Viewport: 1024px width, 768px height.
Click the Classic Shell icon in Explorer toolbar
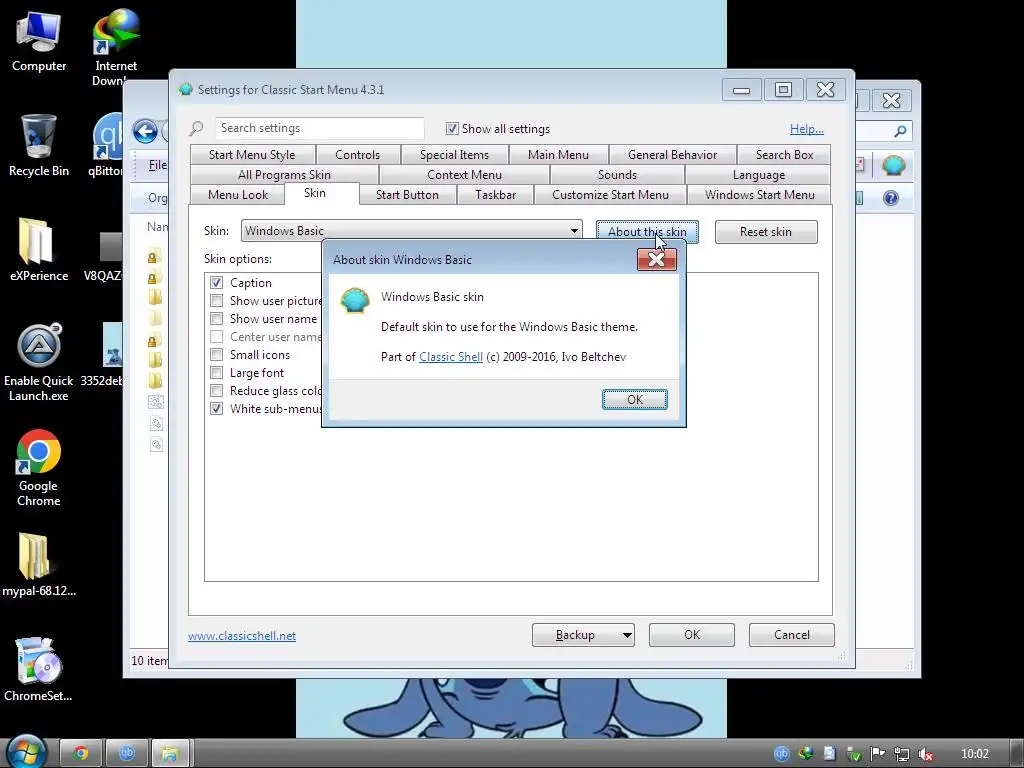click(x=893, y=165)
